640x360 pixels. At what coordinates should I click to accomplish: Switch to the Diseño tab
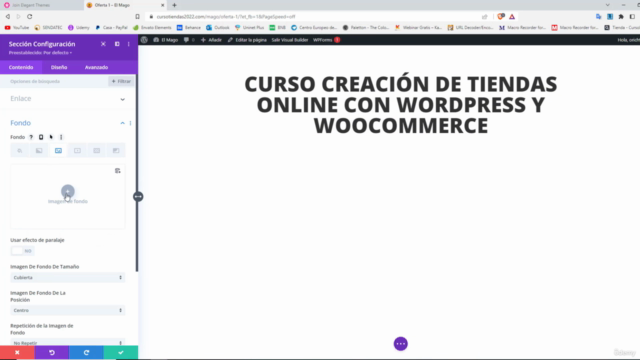pos(59,67)
